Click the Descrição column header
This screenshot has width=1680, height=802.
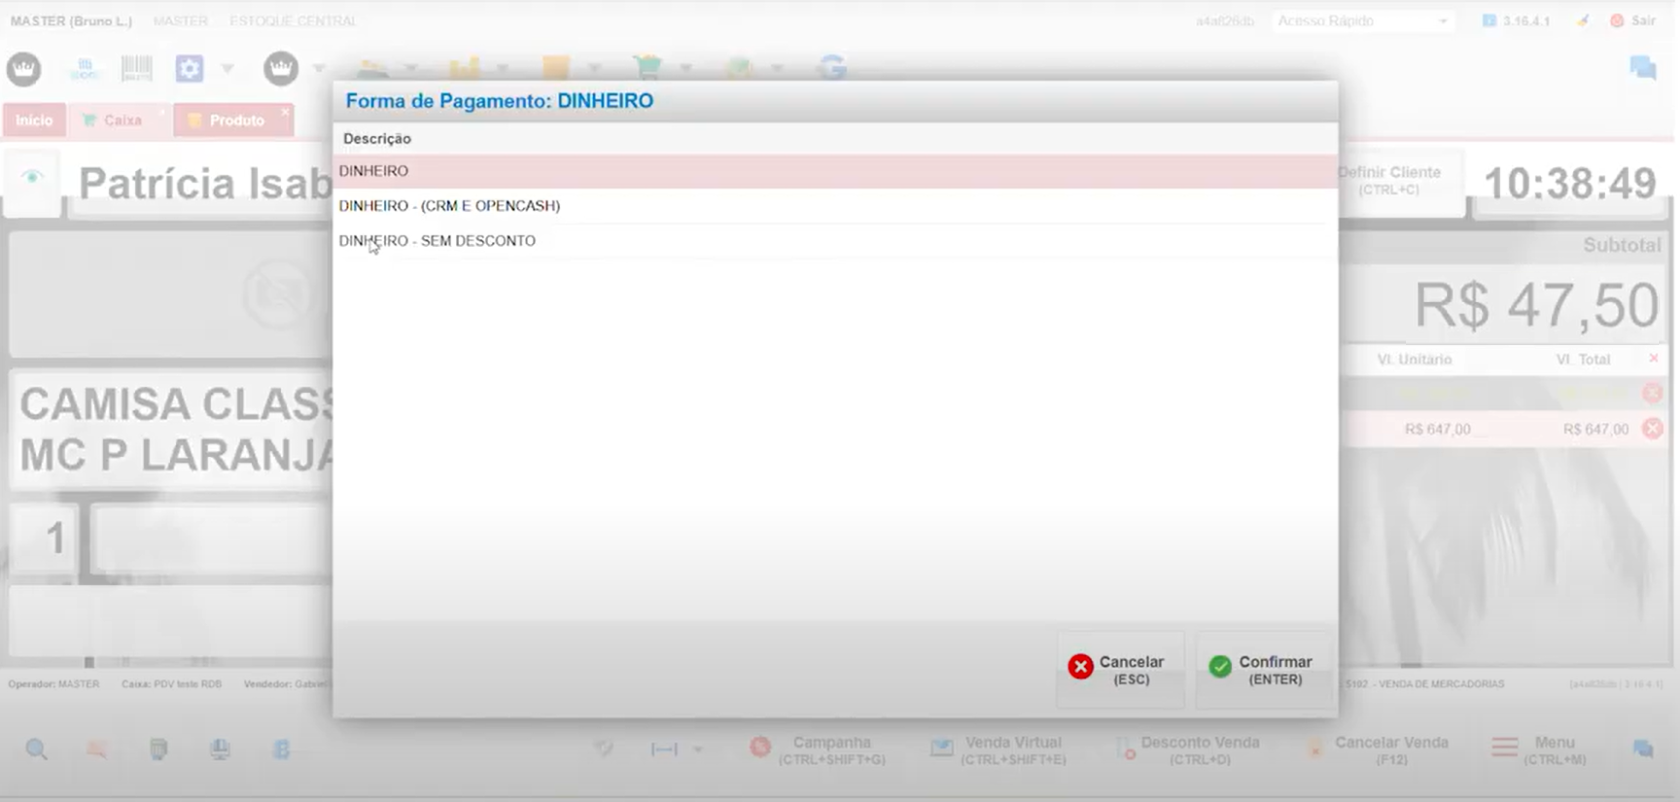377,139
